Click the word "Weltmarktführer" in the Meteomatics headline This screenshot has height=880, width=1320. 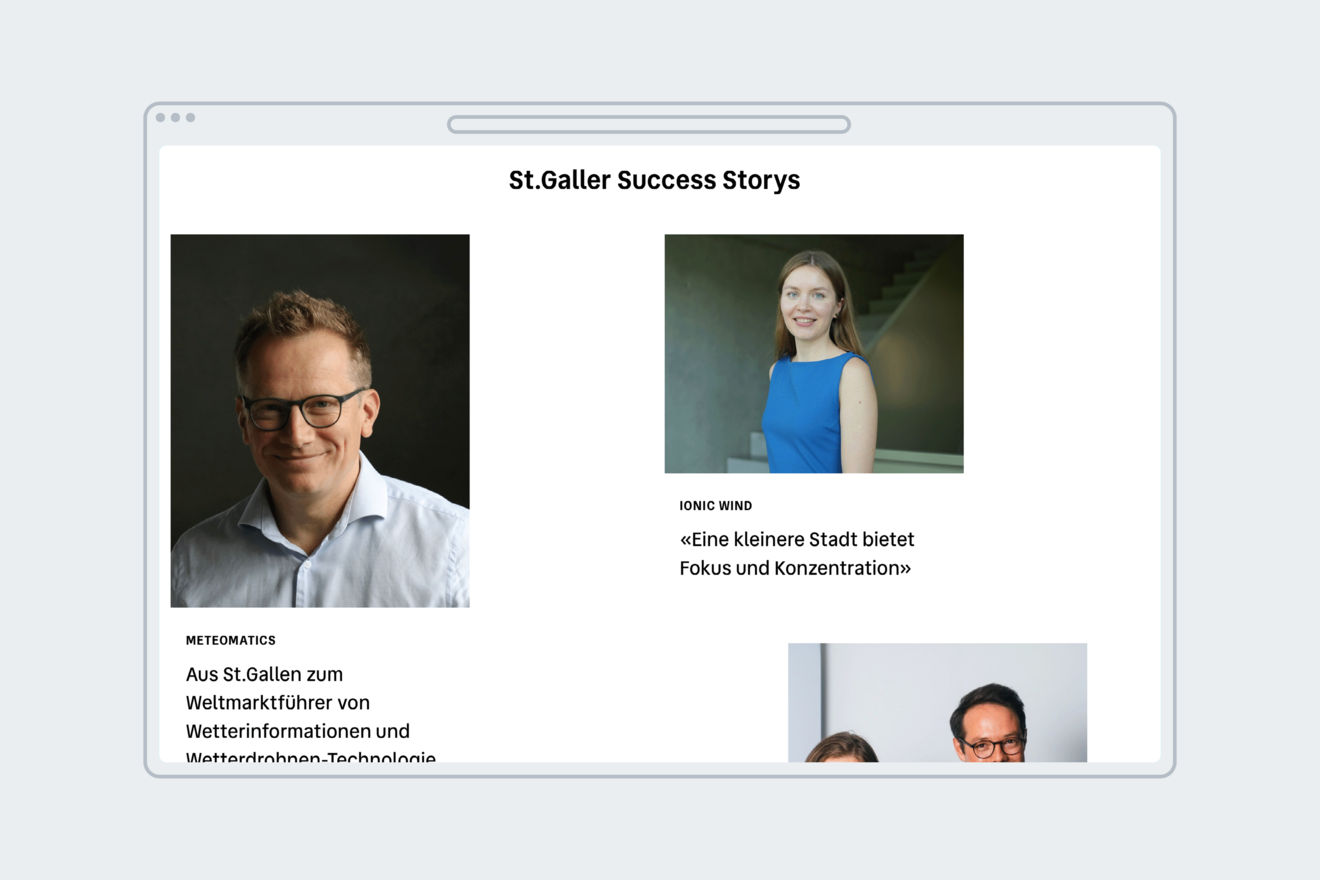278,702
